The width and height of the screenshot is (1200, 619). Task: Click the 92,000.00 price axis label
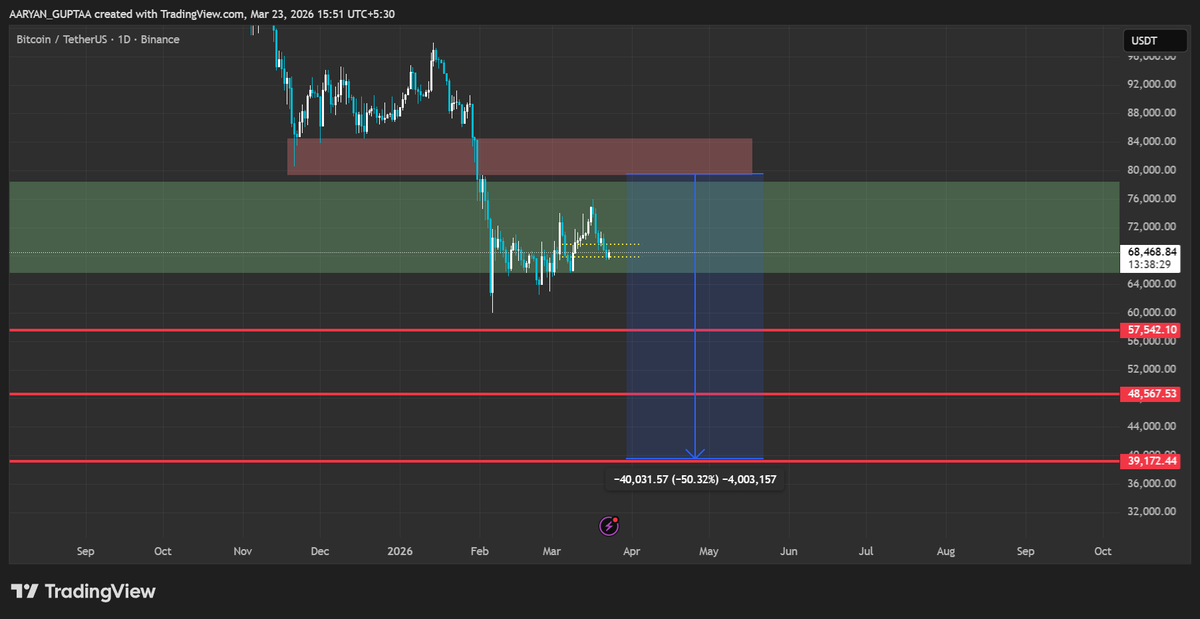coord(1153,84)
